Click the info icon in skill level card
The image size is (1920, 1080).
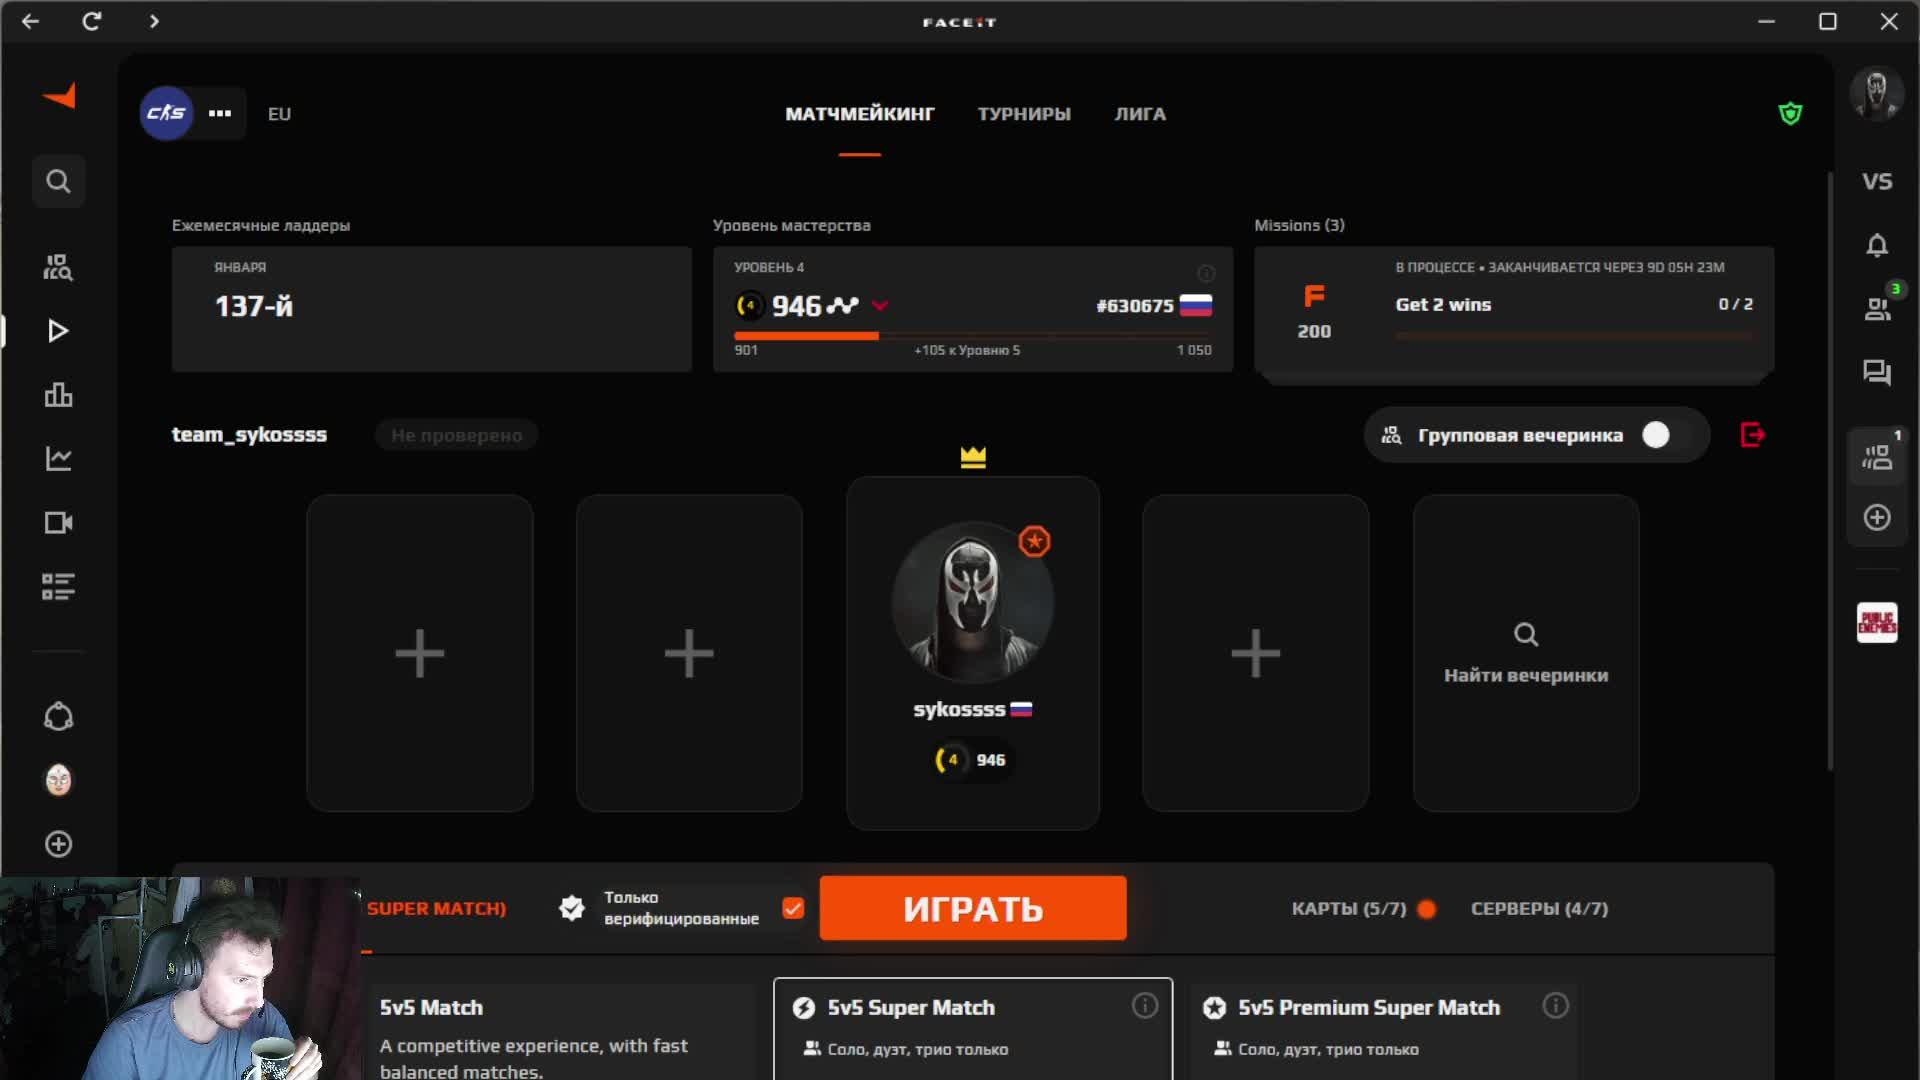[x=1206, y=273]
